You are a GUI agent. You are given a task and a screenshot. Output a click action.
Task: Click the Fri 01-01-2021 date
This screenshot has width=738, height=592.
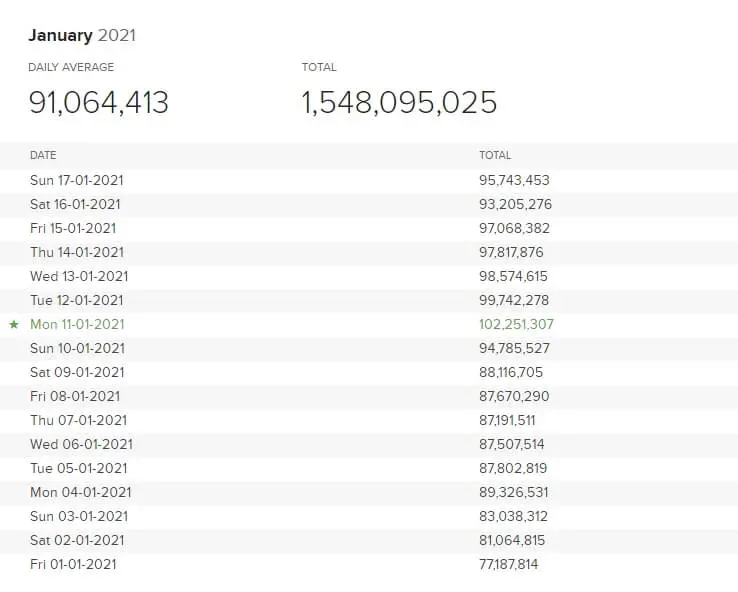[x=73, y=564]
